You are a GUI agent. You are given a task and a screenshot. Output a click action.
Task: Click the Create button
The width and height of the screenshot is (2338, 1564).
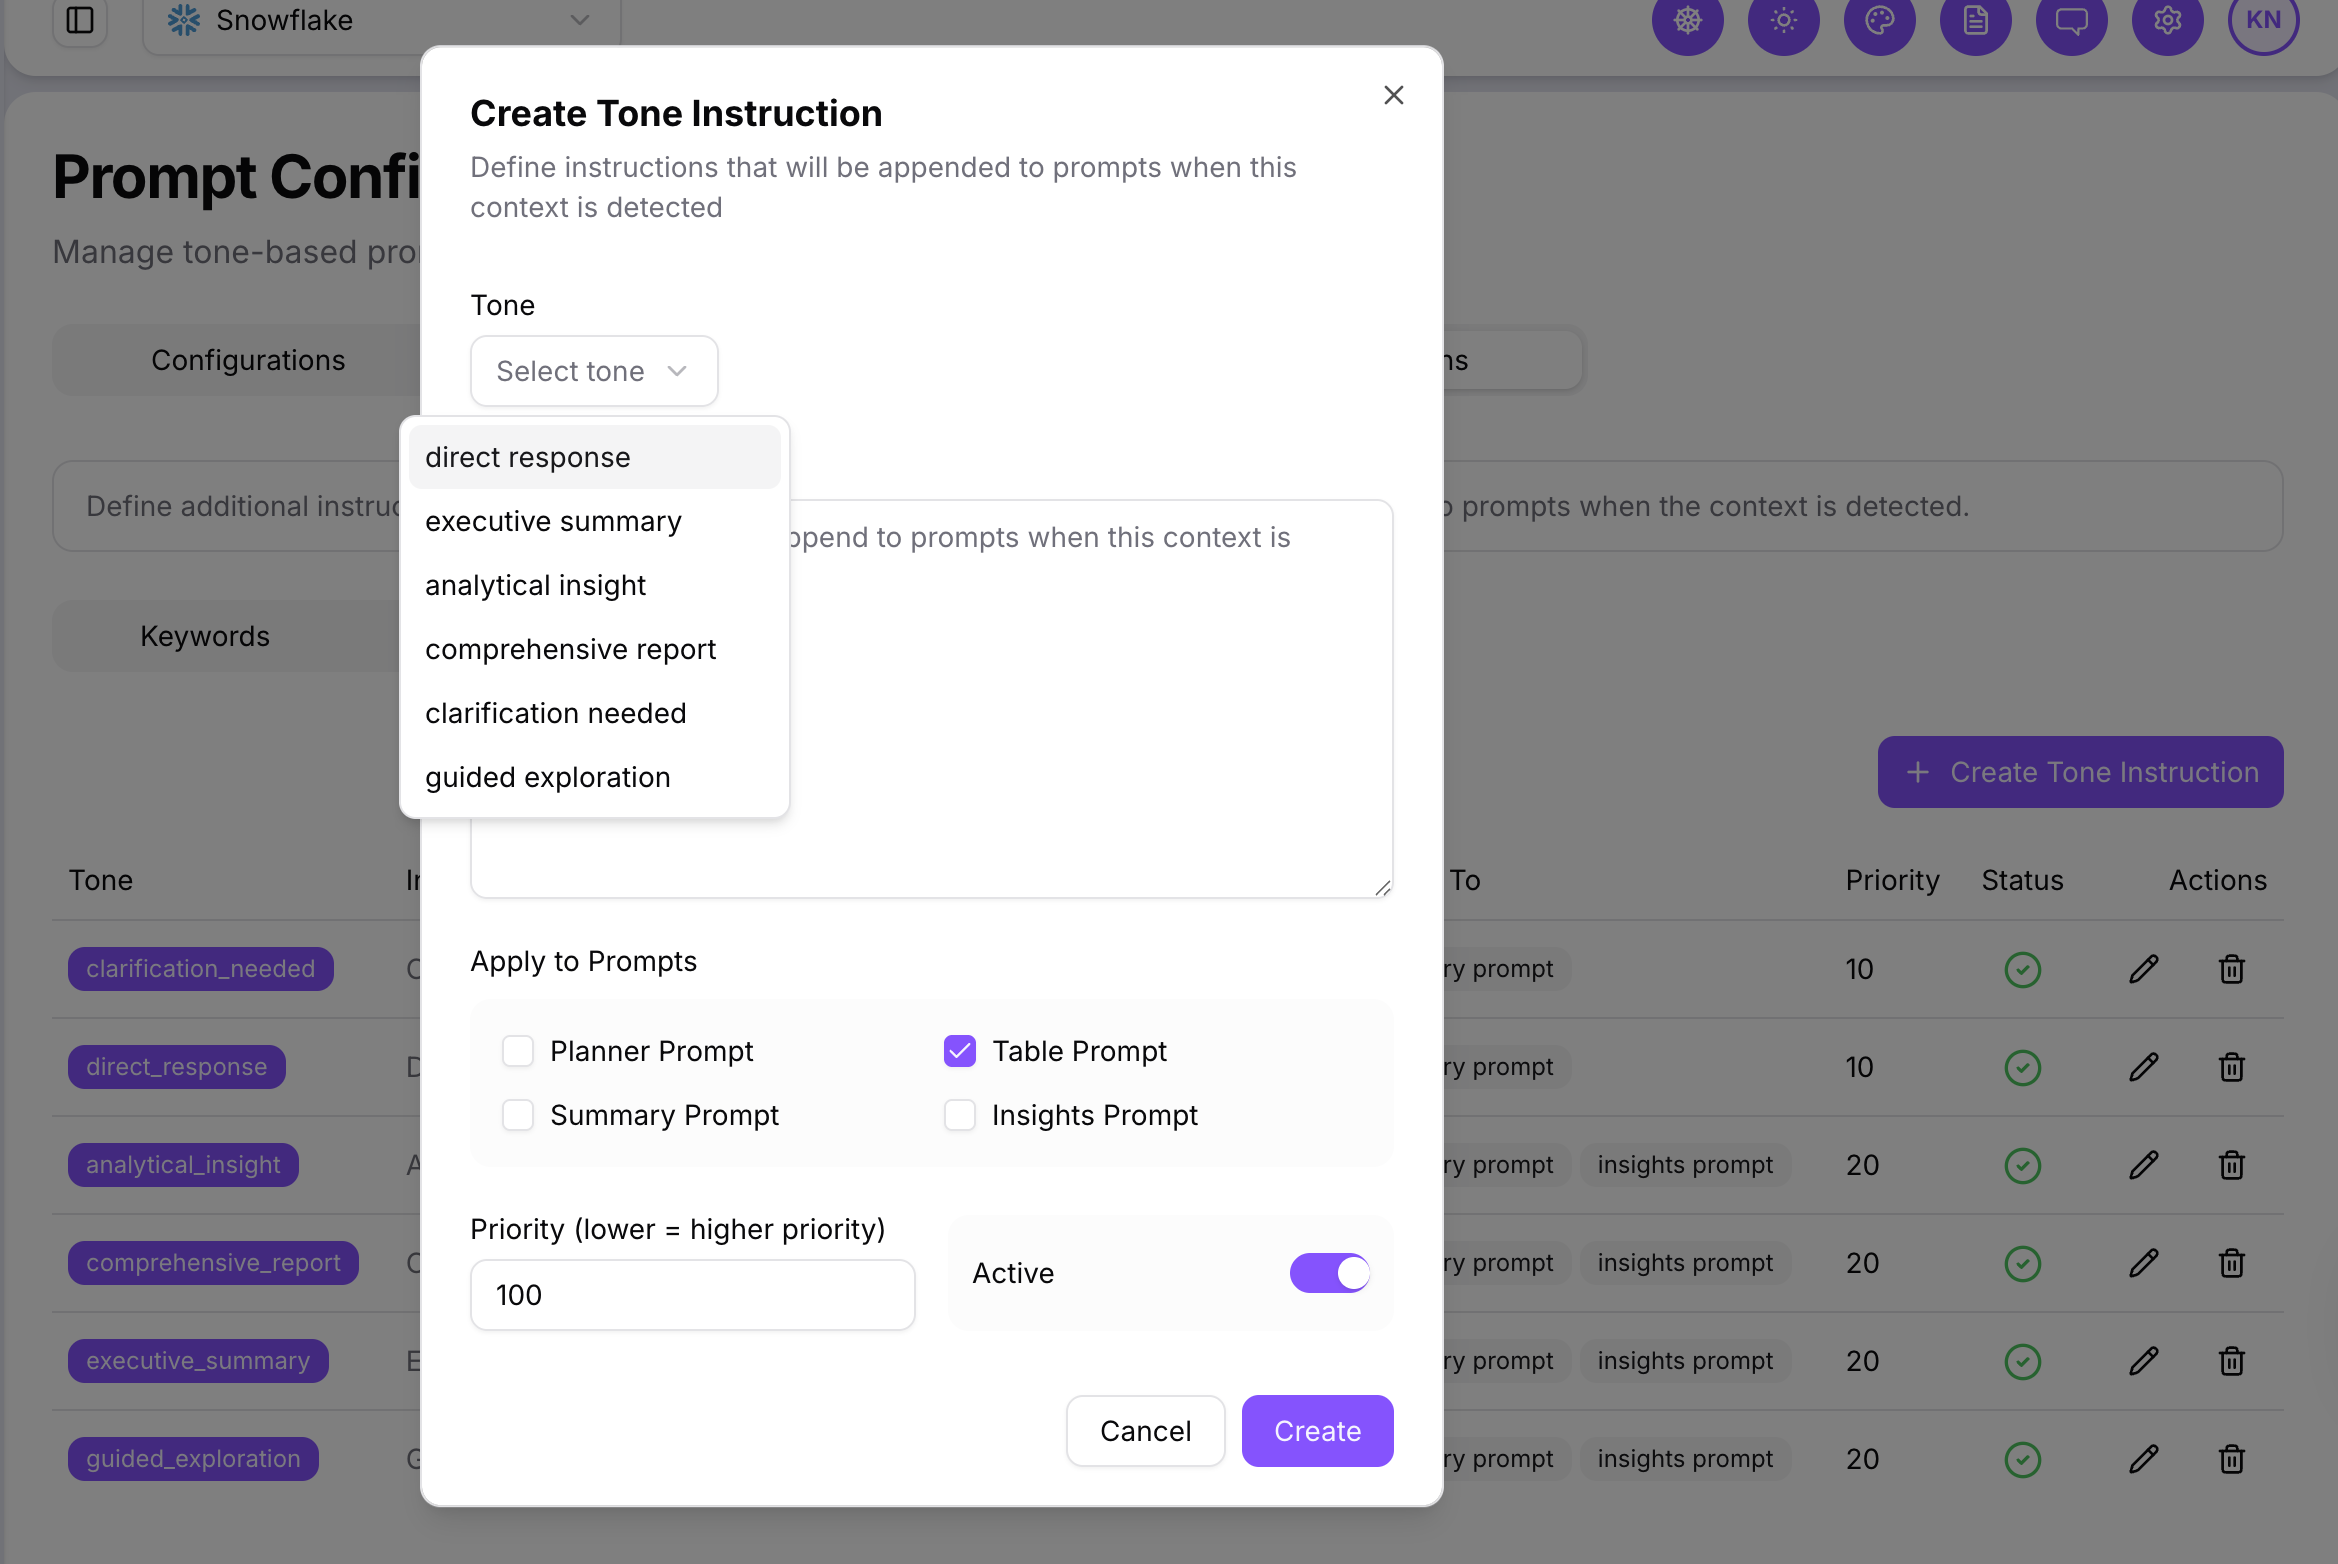coord(1317,1431)
